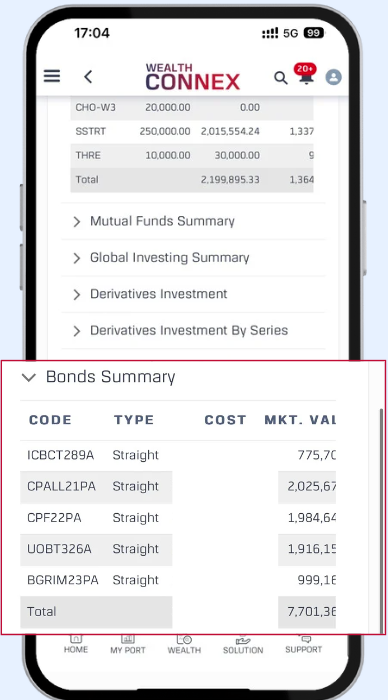The width and height of the screenshot is (388, 700).
Task: Expand Mutual Funds Summary section
Action: (193, 221)
